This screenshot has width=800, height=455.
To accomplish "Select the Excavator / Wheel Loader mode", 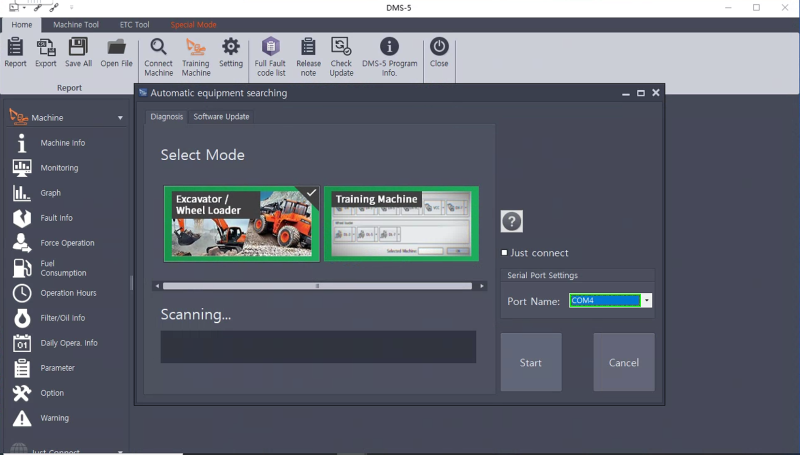I will pos(241,223).
